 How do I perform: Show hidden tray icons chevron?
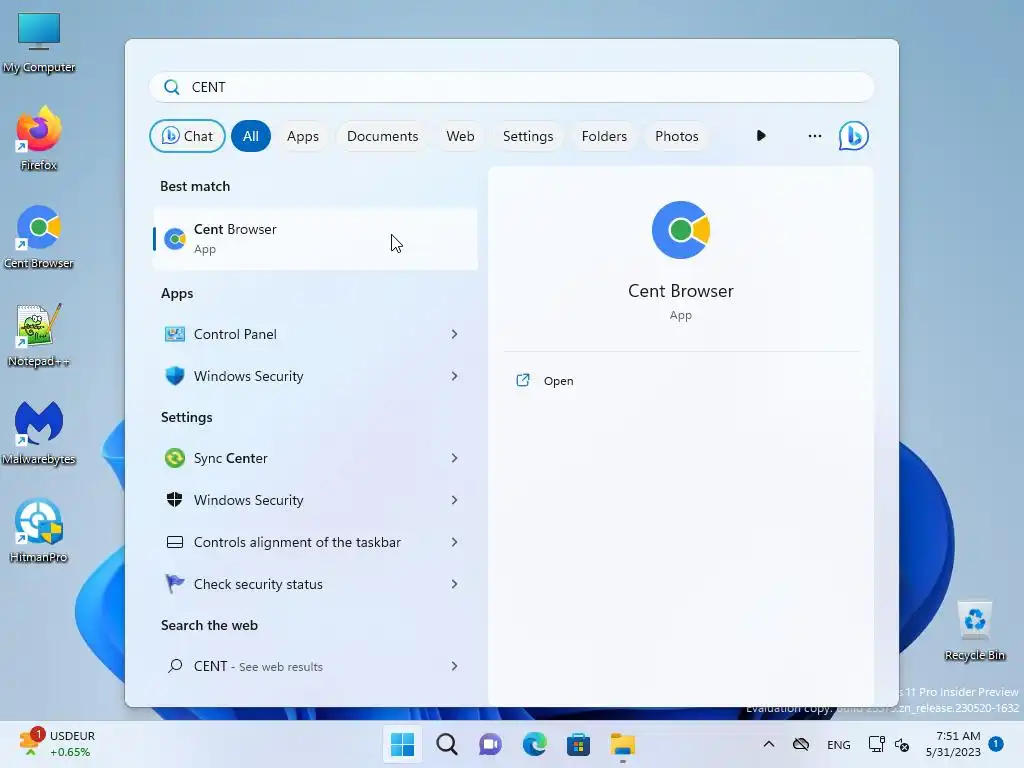coord(769,744)
